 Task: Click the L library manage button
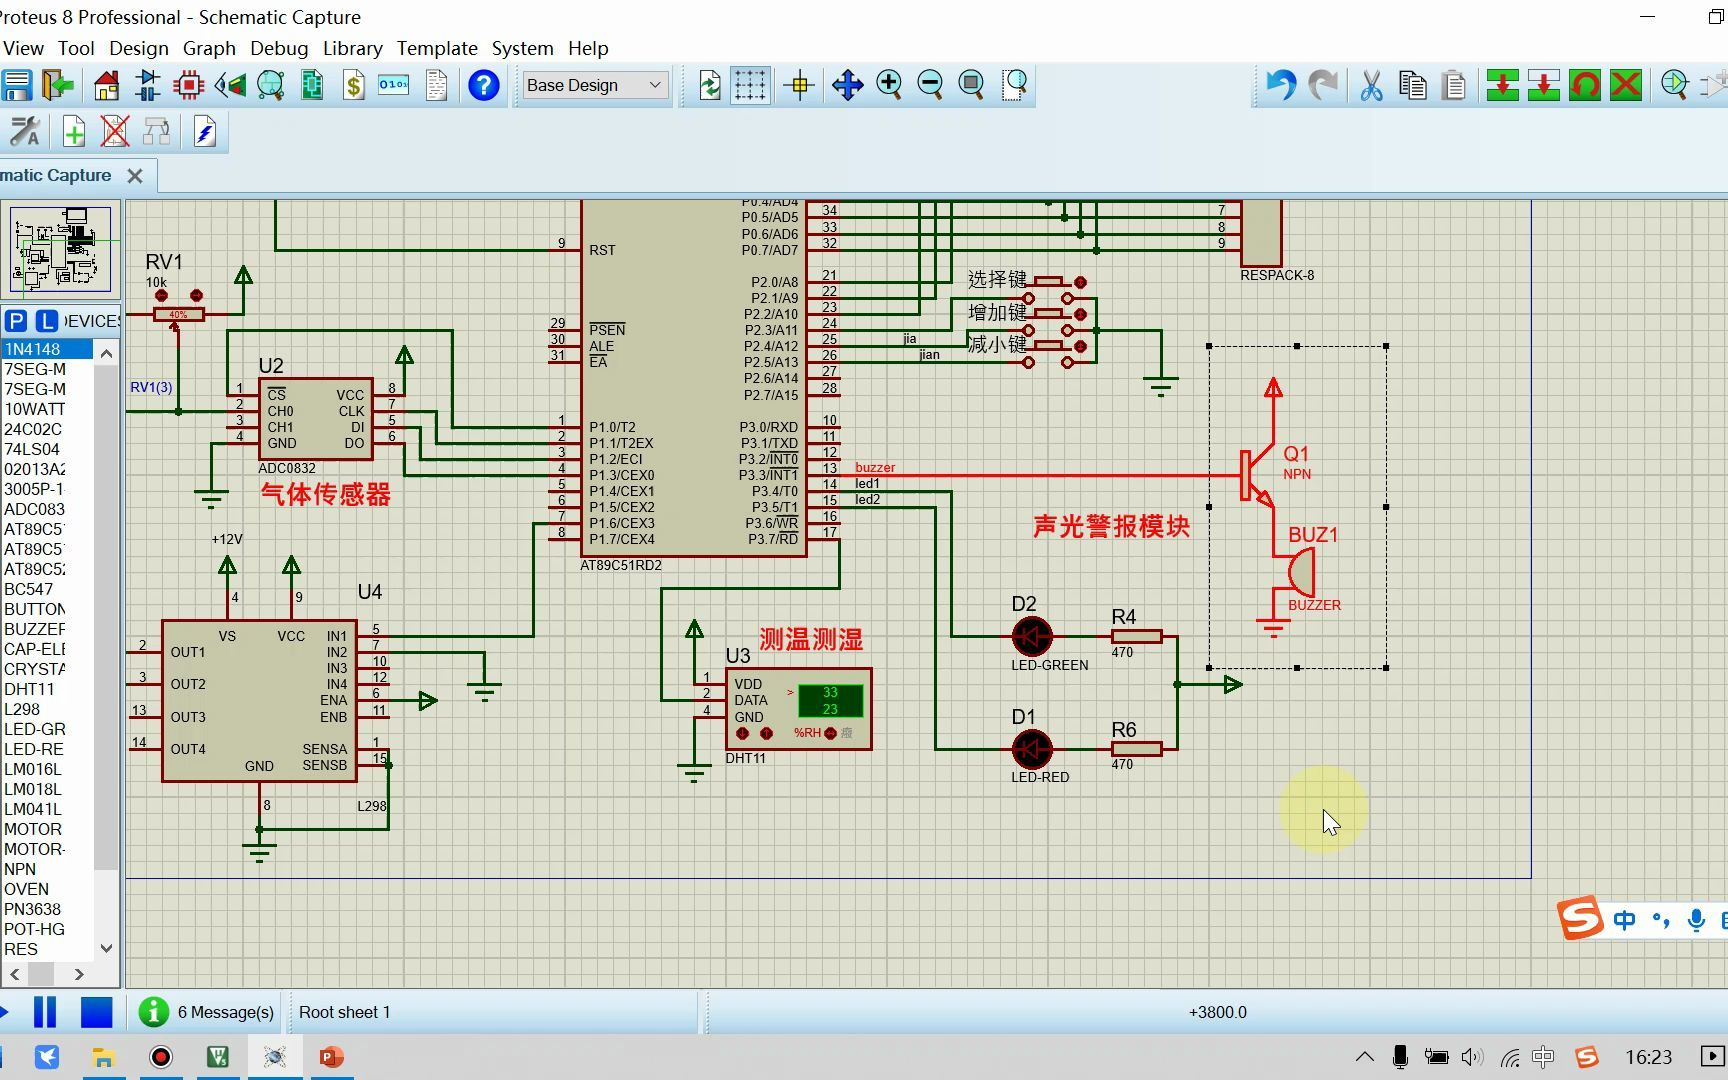[47, 321]
